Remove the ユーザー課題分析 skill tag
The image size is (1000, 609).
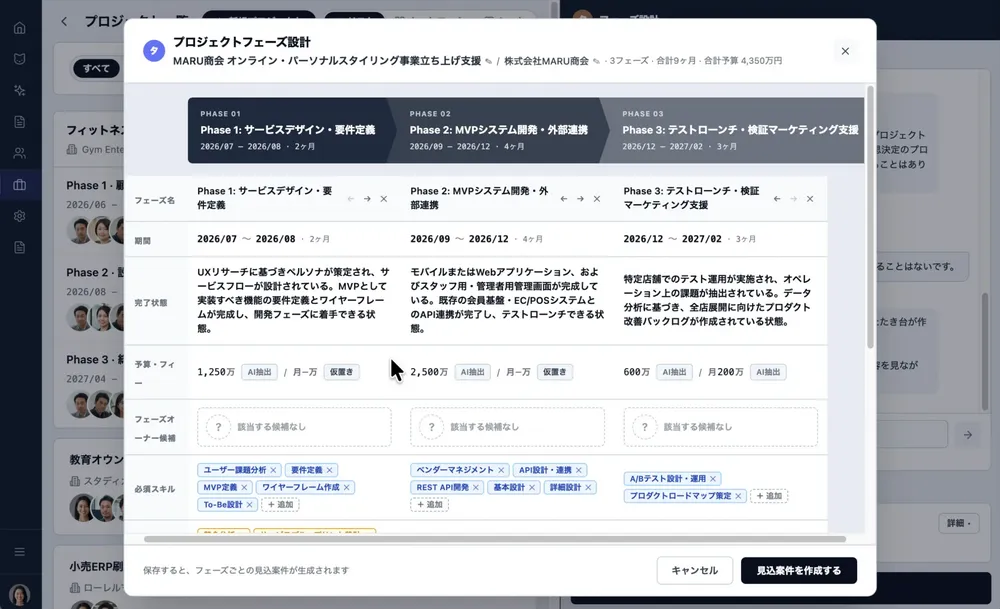click(274, 470)
